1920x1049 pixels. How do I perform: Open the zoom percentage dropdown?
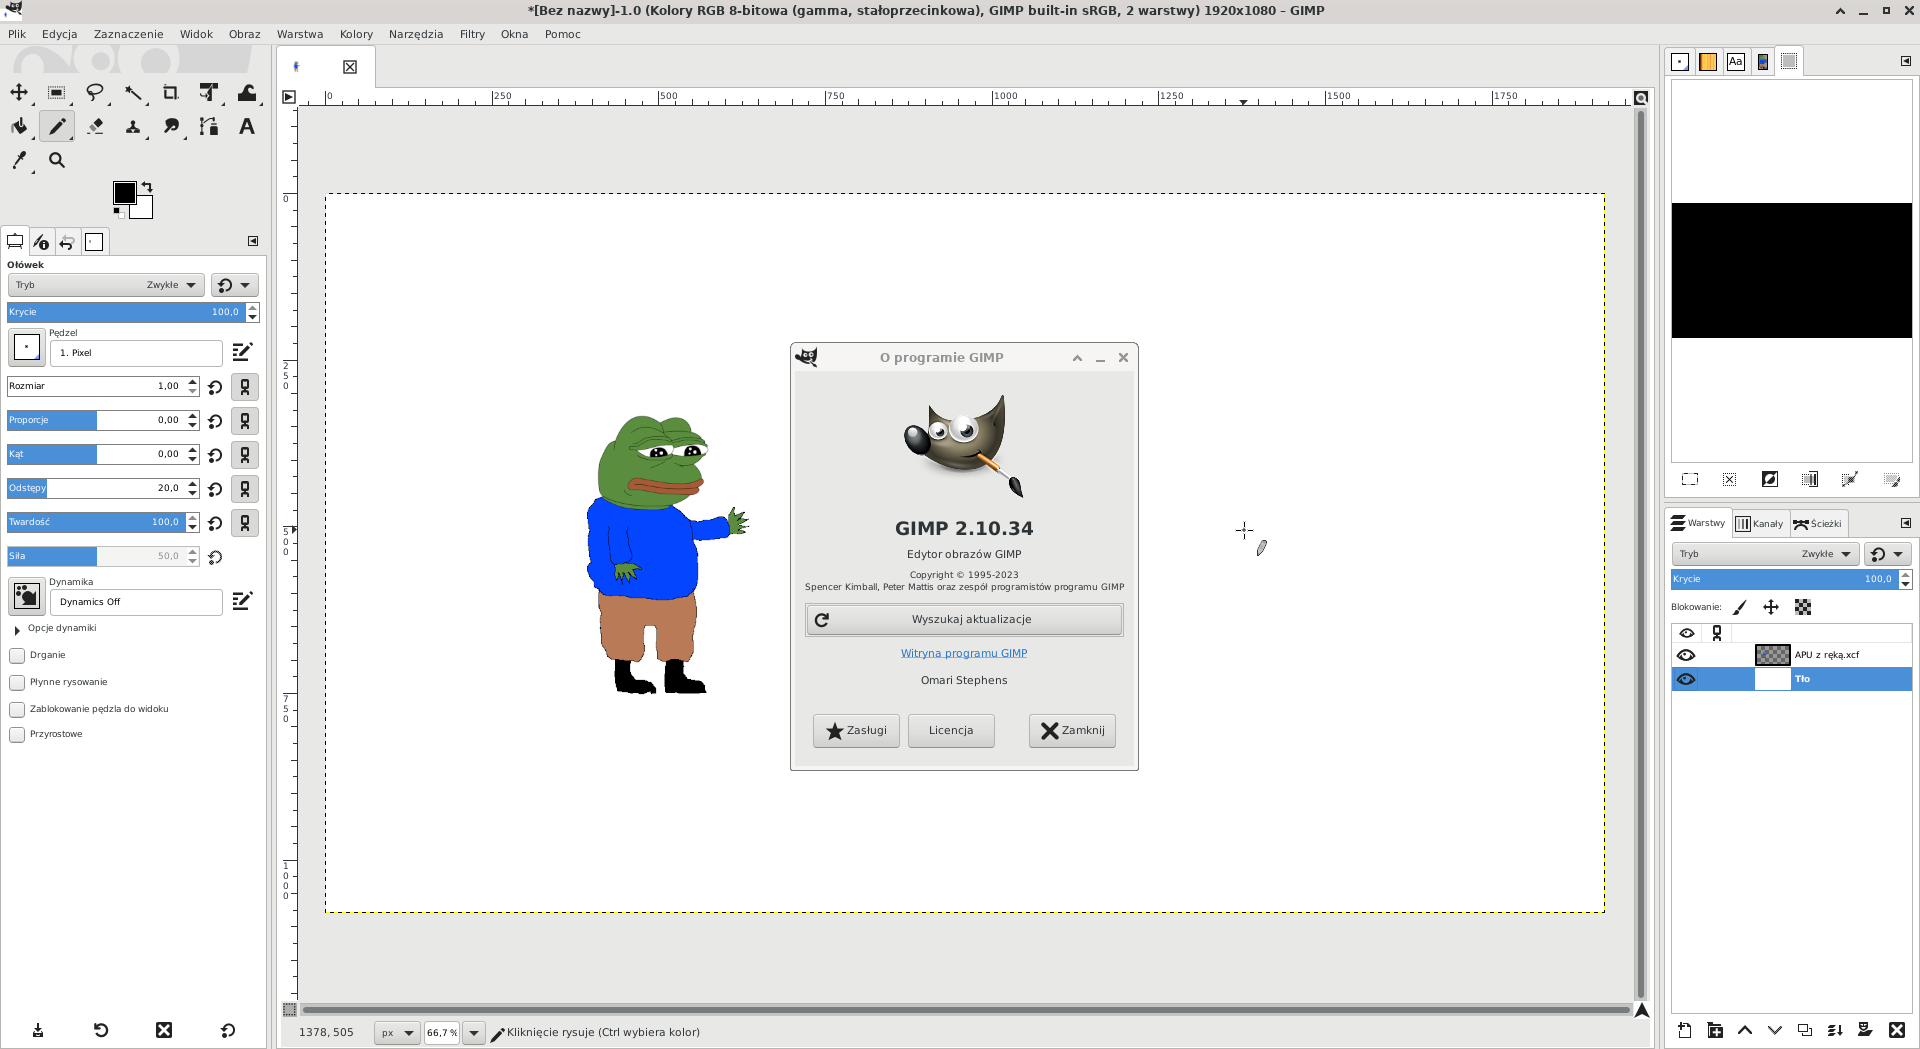[x=474, y=1033]
